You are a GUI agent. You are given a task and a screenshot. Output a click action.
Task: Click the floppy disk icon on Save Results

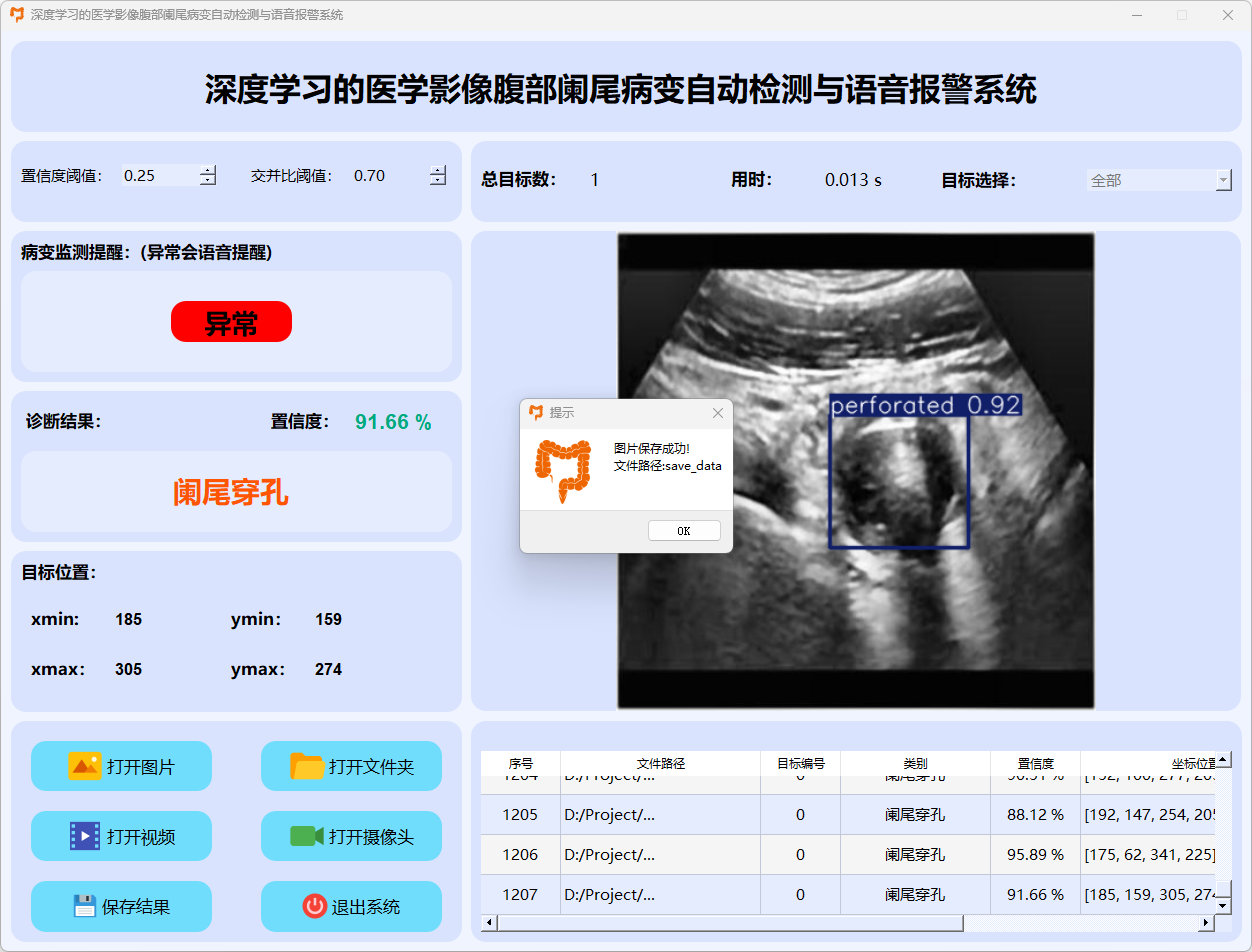coord(85,906)
